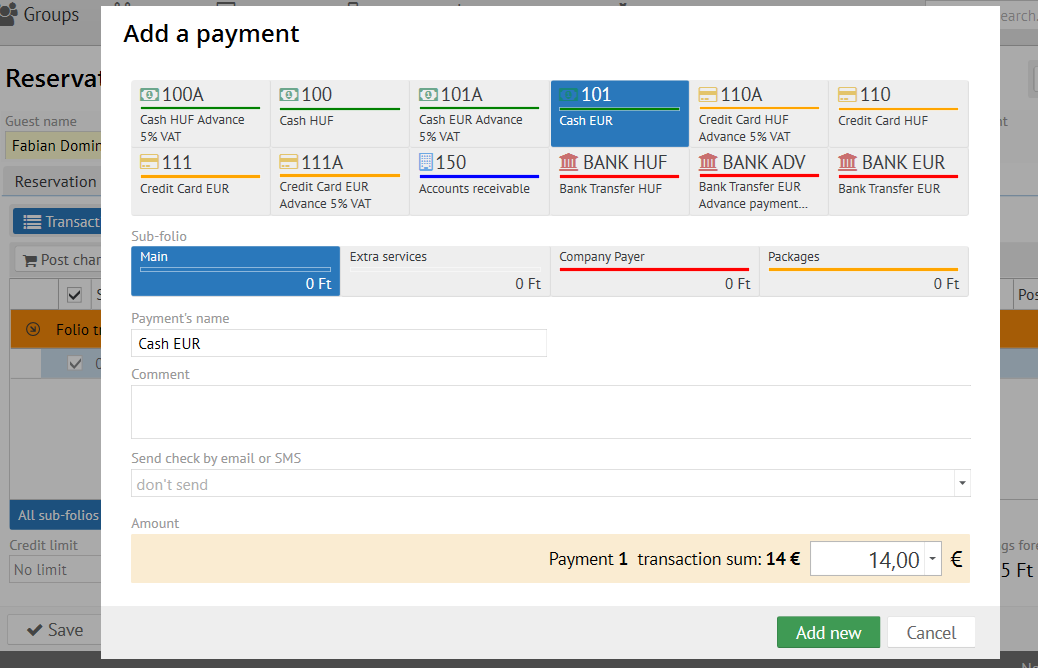Choose the 100 Cash HUF payment type
The width and height of the screenshot is (1038, 668).
tap(340, 113)
